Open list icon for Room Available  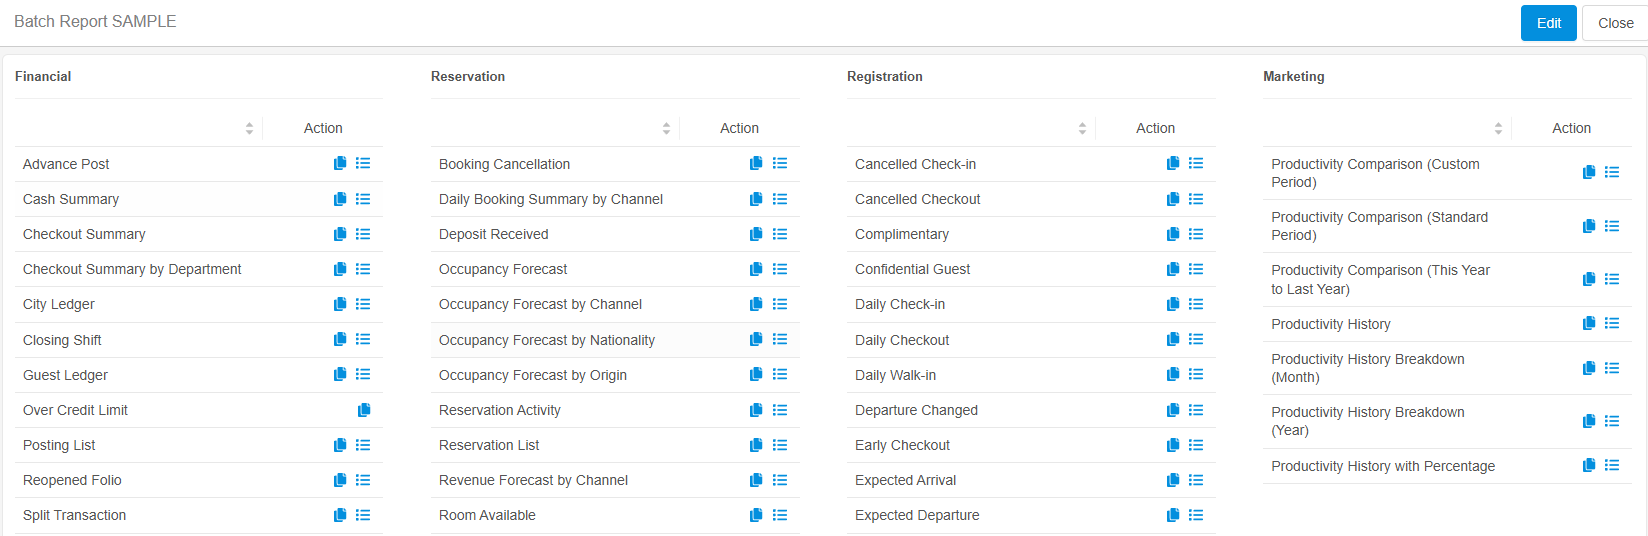pyautogui.click(x=780, y=515)
